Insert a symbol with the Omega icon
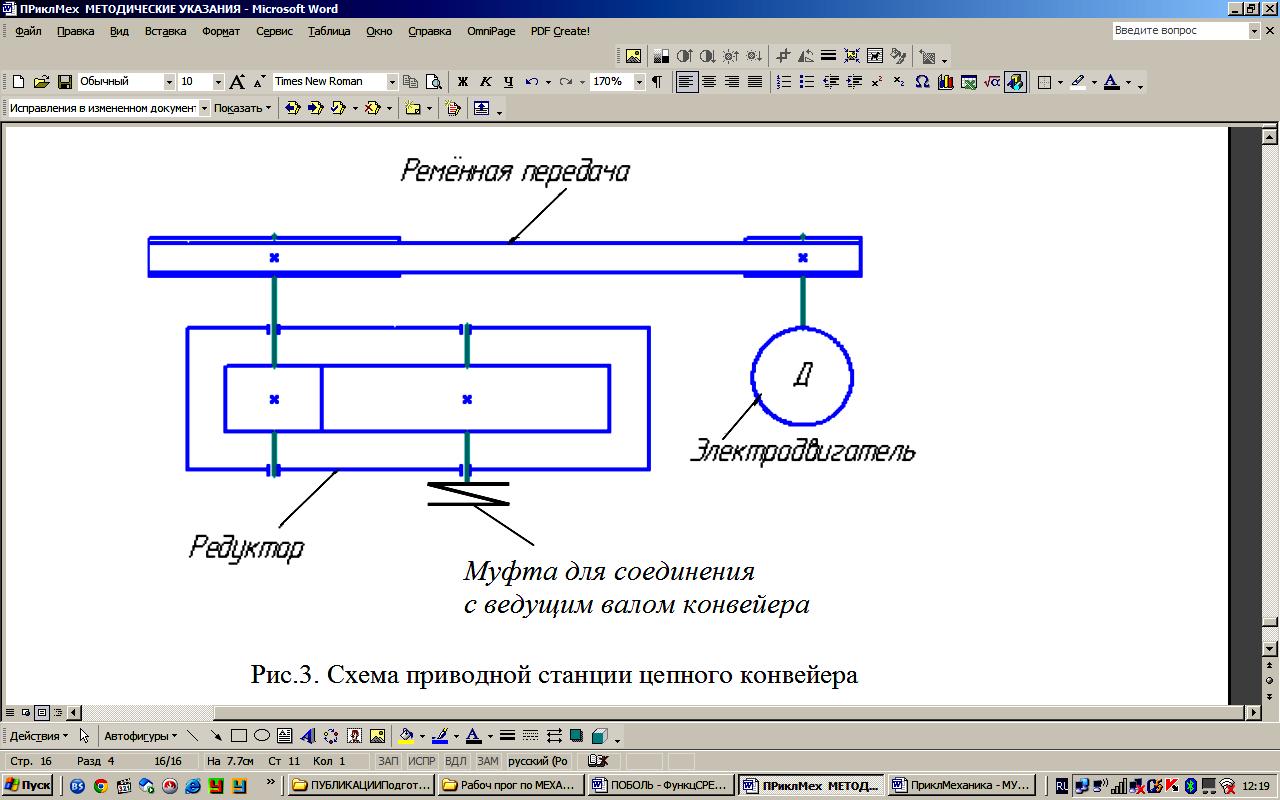This screenshot has height=800, width=1280. [922, 82]
